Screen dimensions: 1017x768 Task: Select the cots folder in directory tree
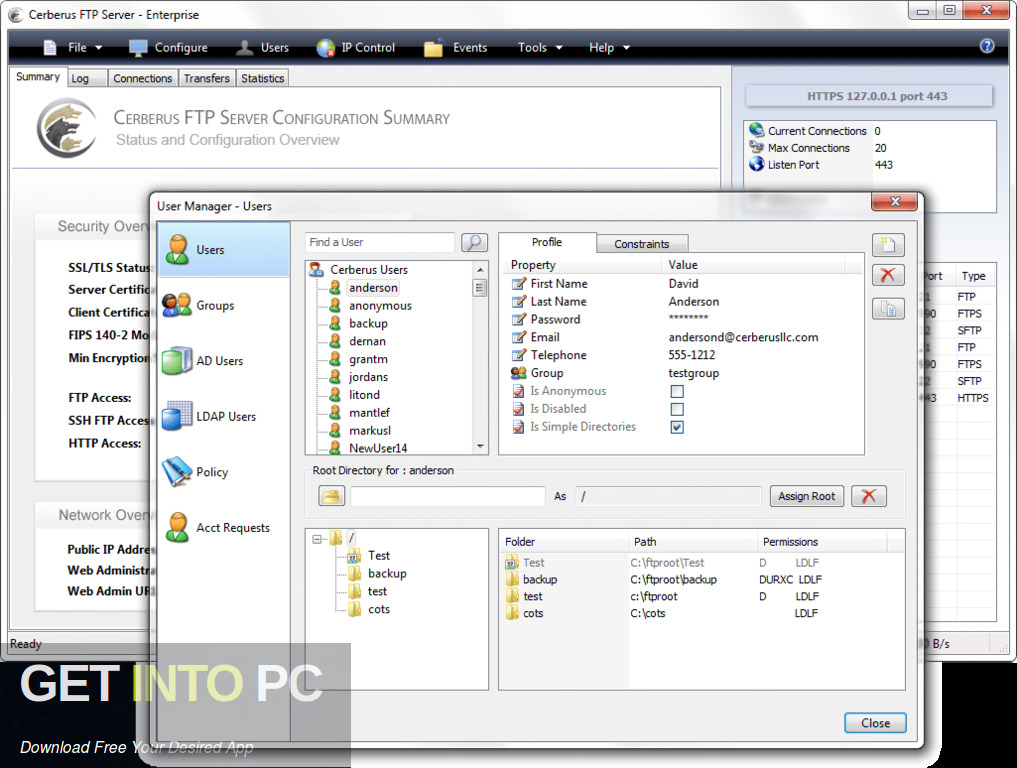coord(379,609)
